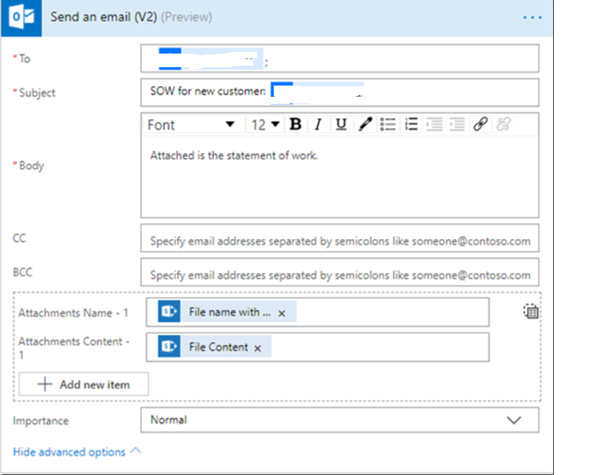Image resolution: width=601 pixels, height=475 pixels.
Task: Click the To recipients field
Action: pos(340,59)
